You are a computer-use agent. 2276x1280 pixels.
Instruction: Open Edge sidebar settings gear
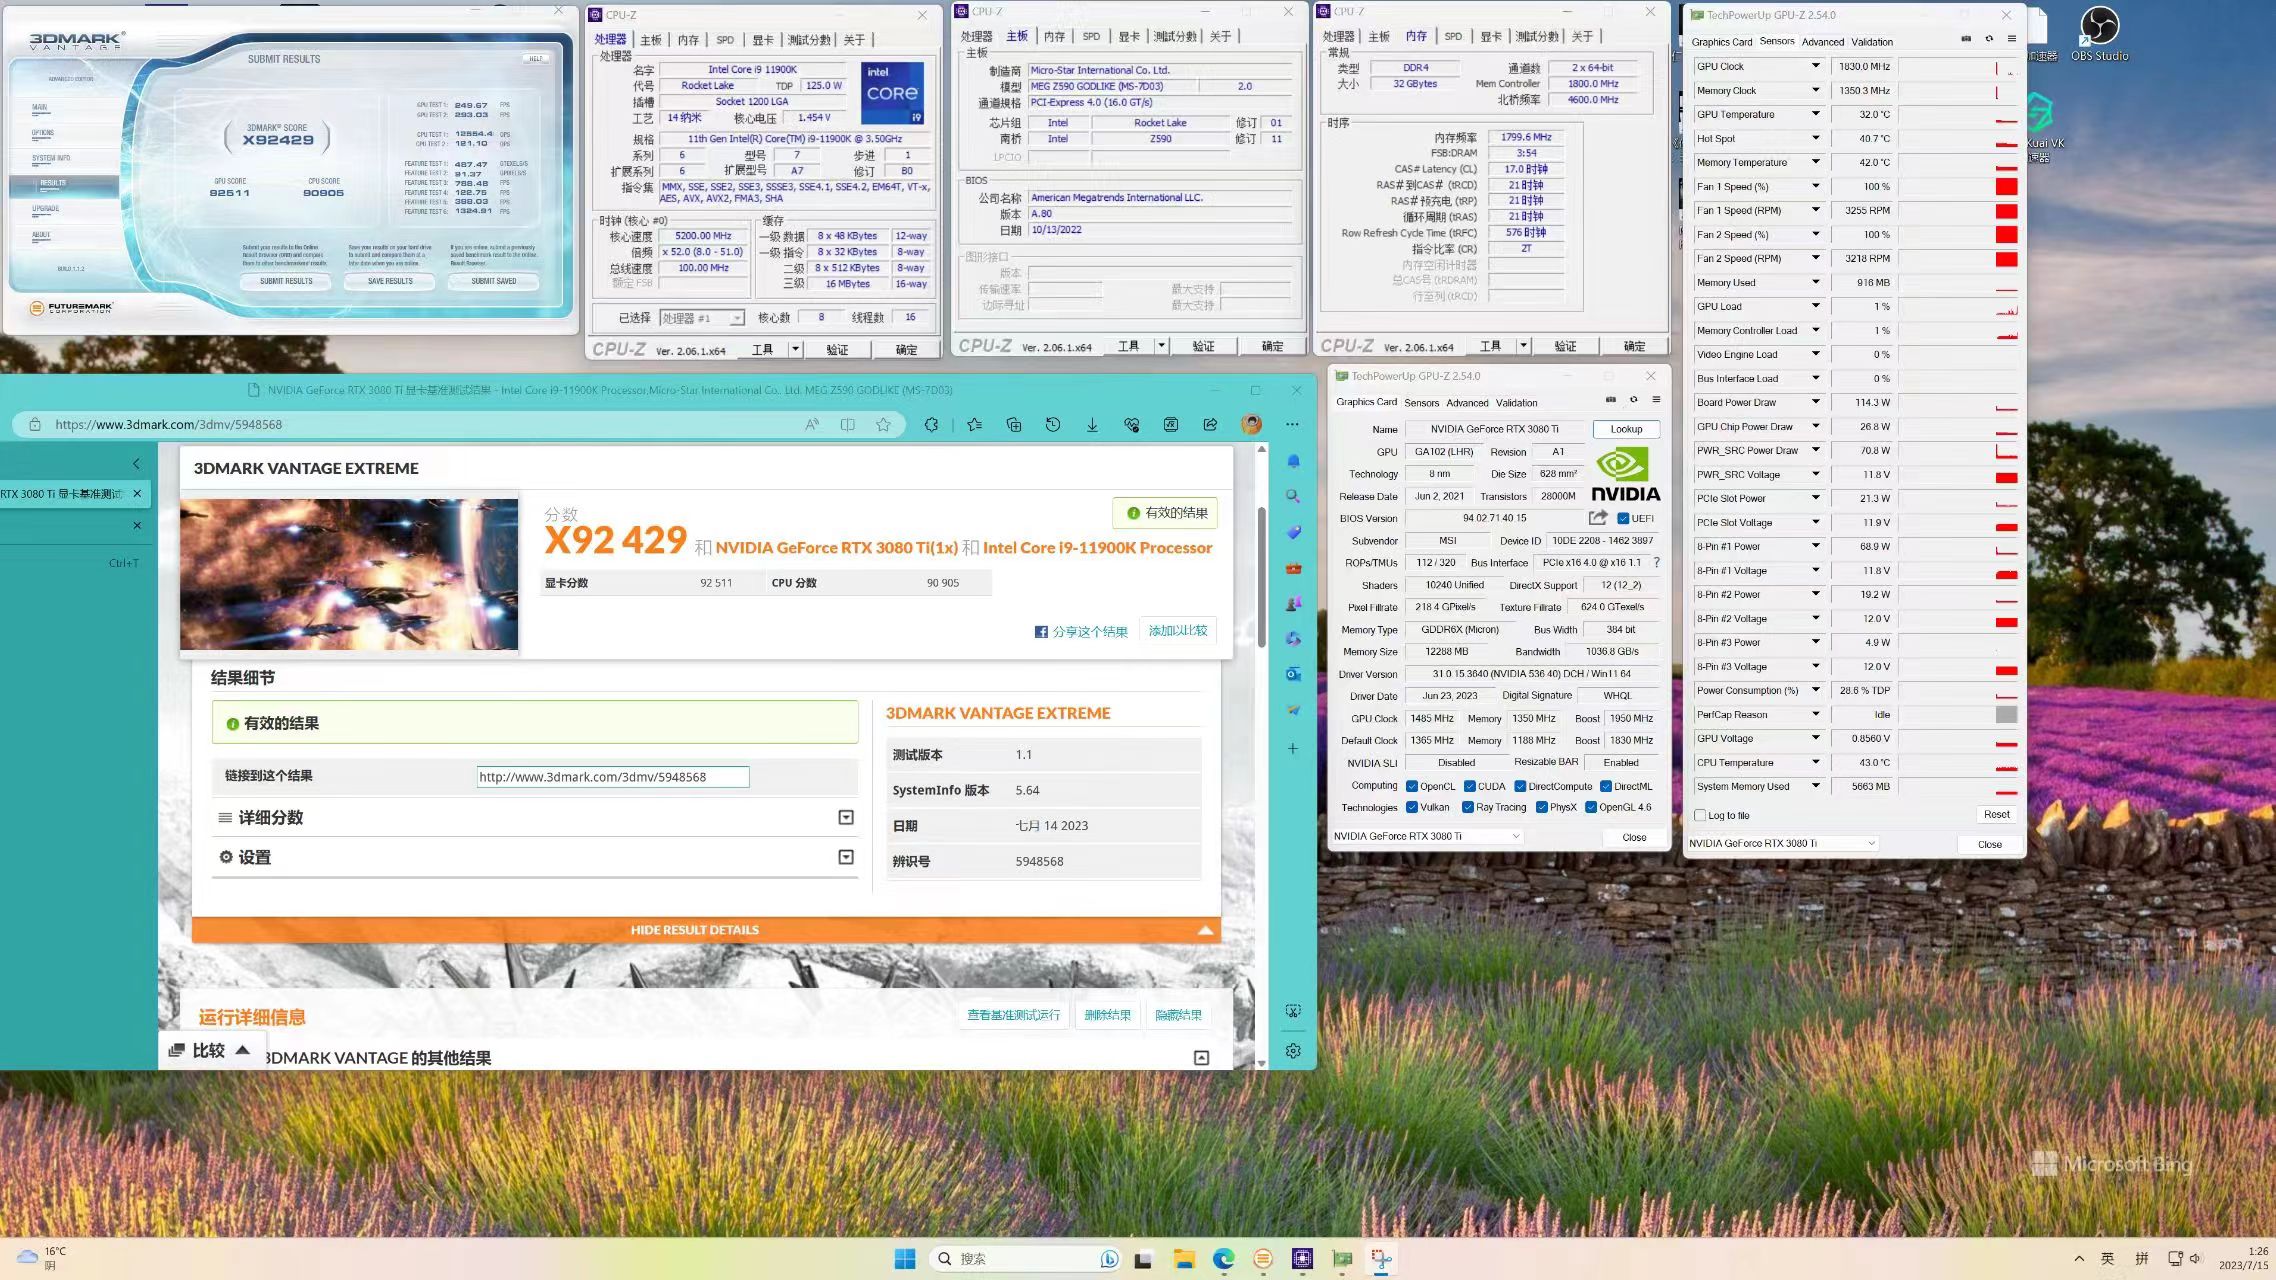(x=1293, y=1051)
